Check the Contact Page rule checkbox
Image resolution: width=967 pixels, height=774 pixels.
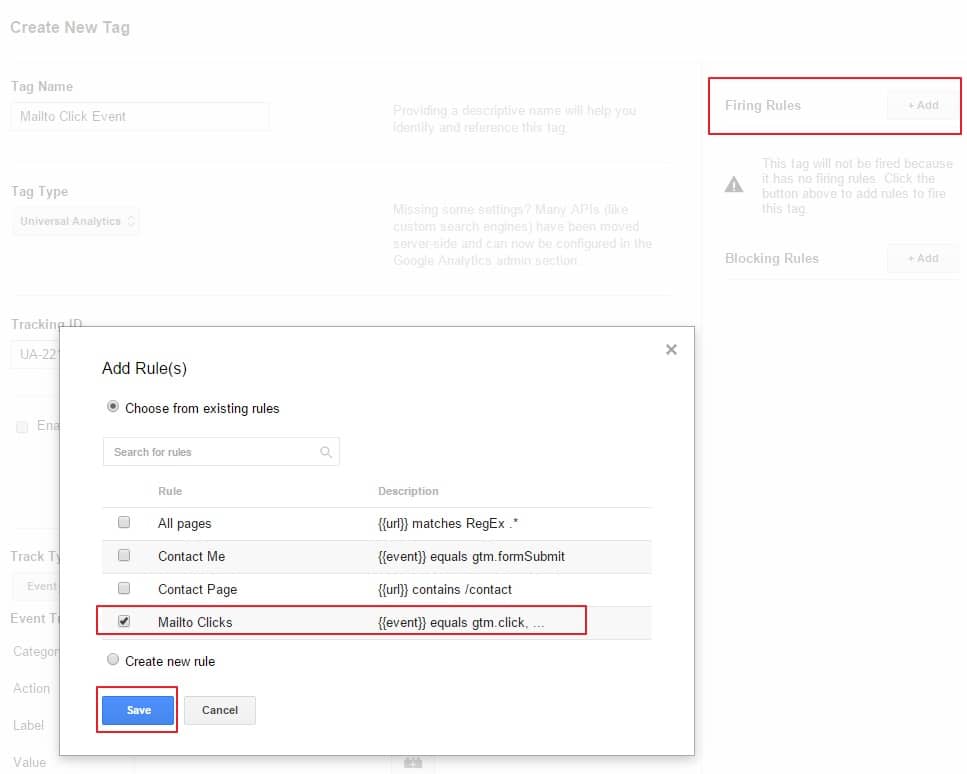click(124, 588)
